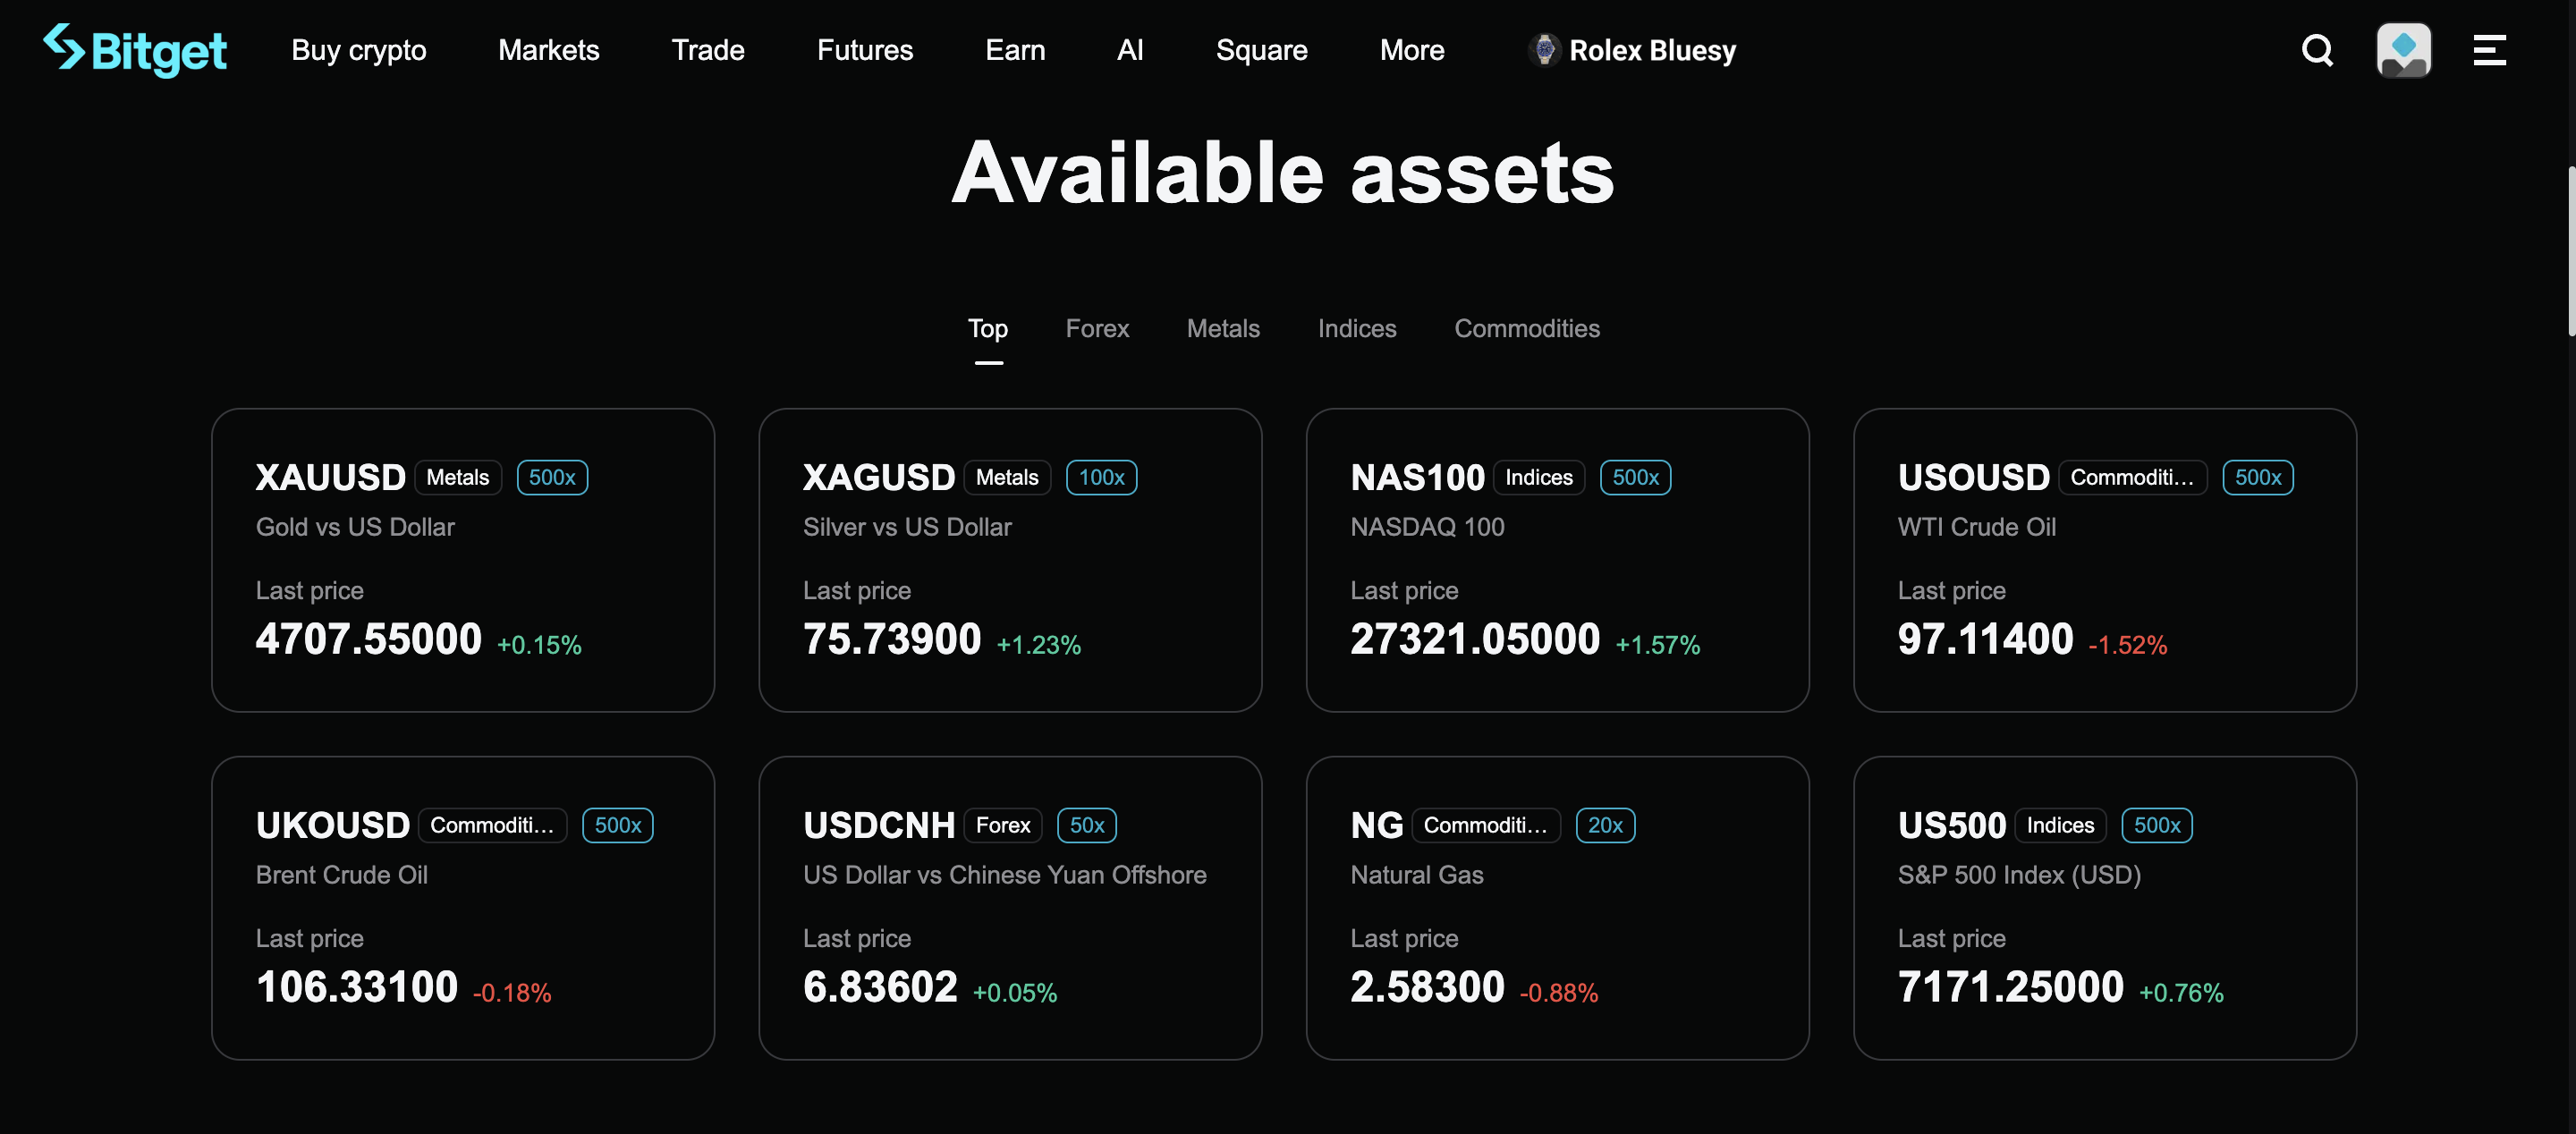
Task: Click the Buy crypto link
Action: tap(358, 50)
